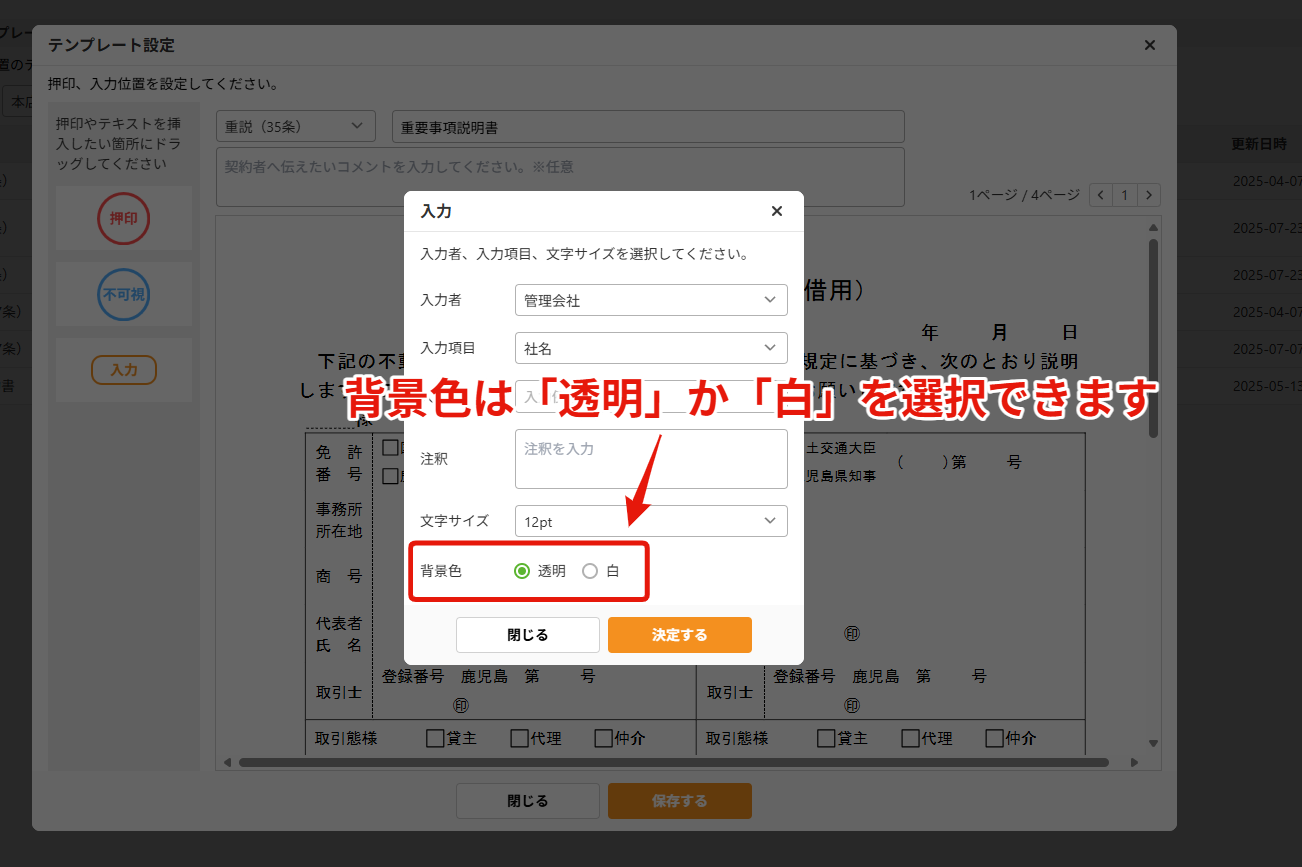
Task: Close the テンプレート設定 dialog with X
Action: click(1150, 45)
